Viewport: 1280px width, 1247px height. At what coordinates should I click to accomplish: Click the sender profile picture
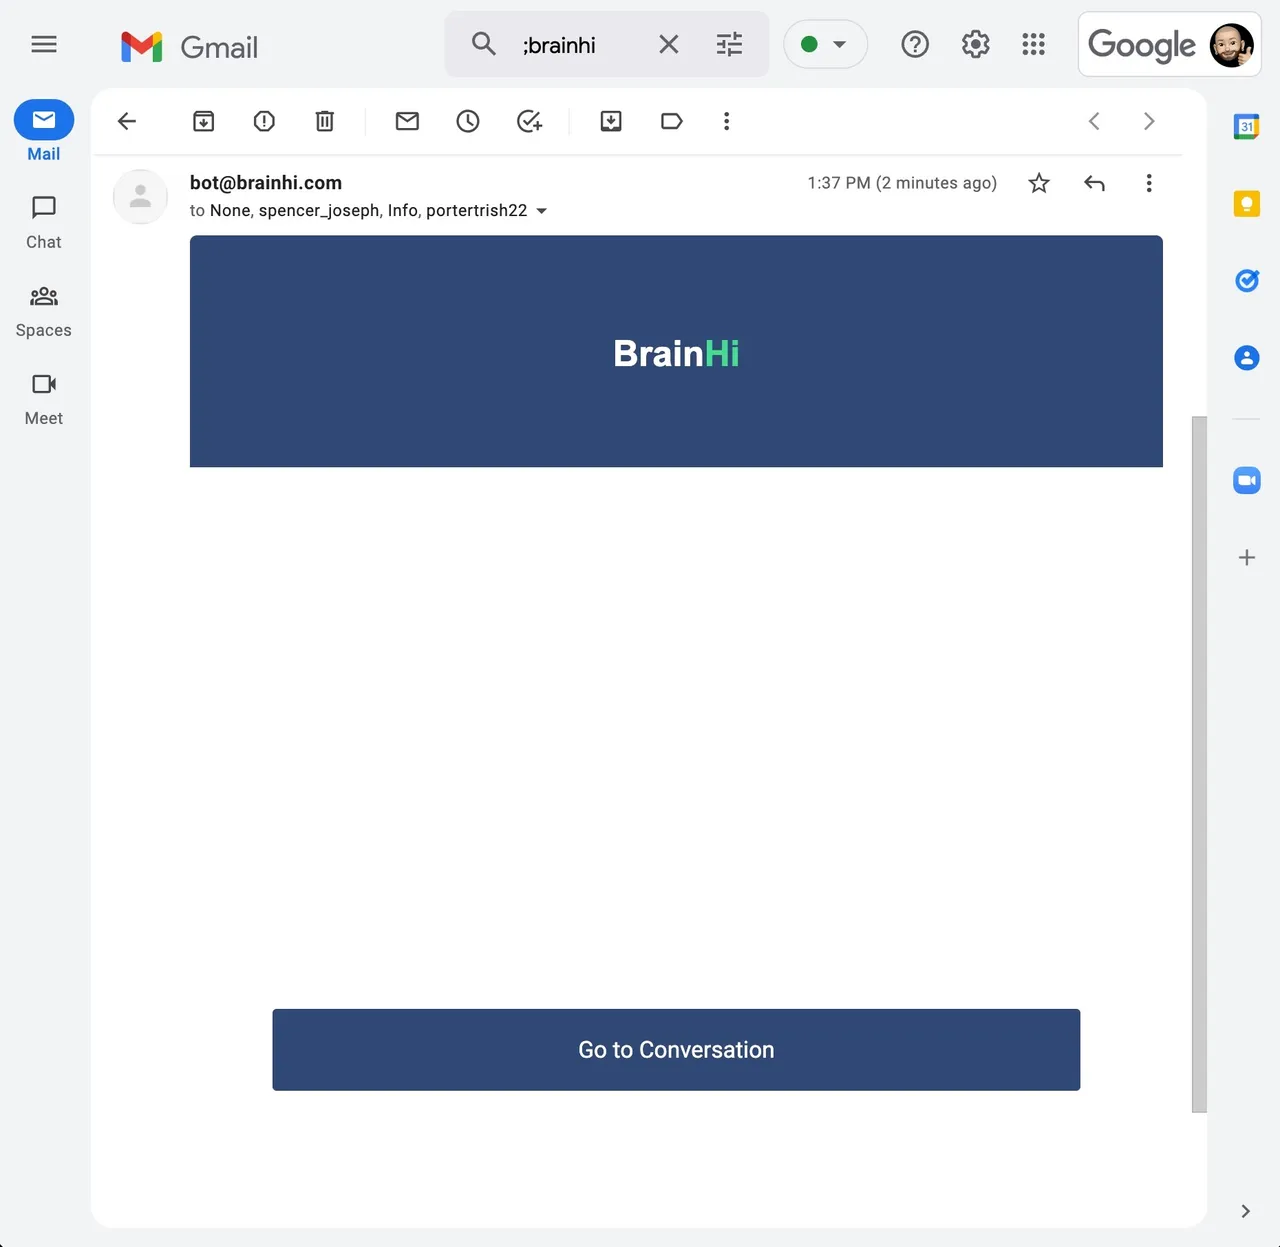click(141, 197)
